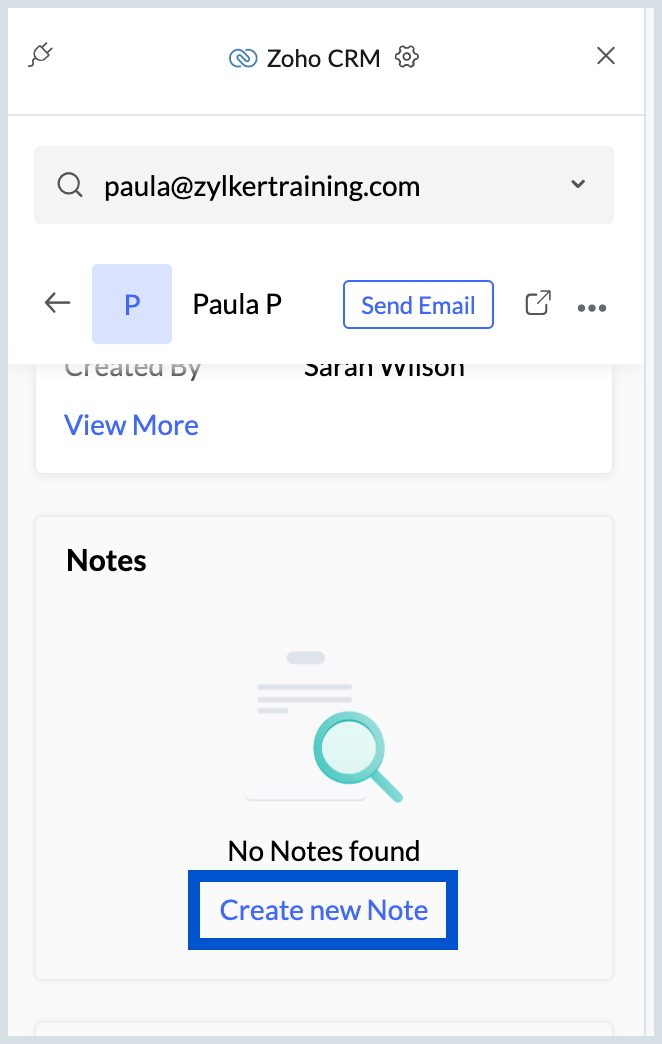
Task: Click the No Notes found message
Action: pos(324,851)
